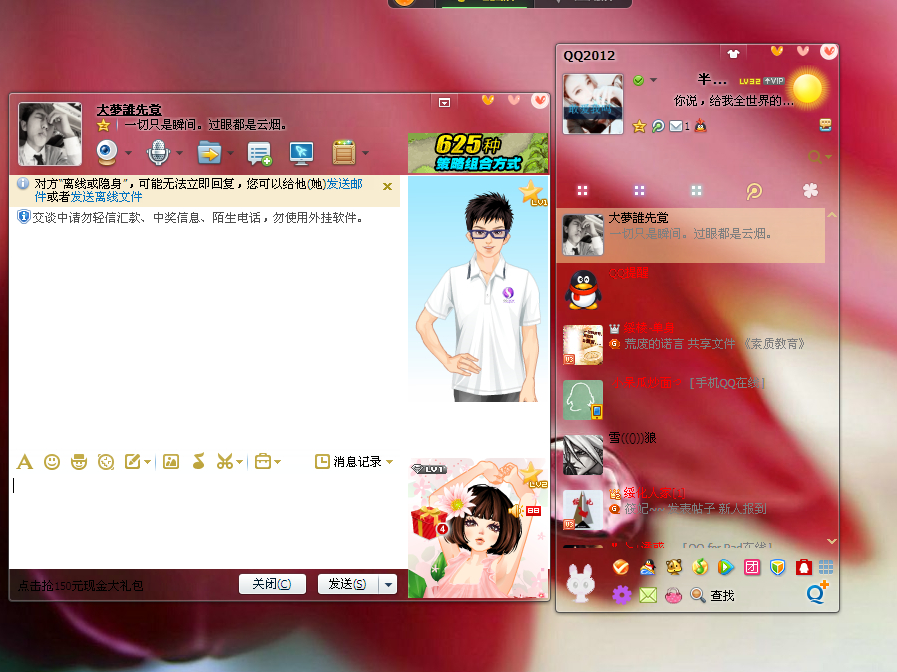
Task: Open system settings purple gear icon
Action: point(622,595)
